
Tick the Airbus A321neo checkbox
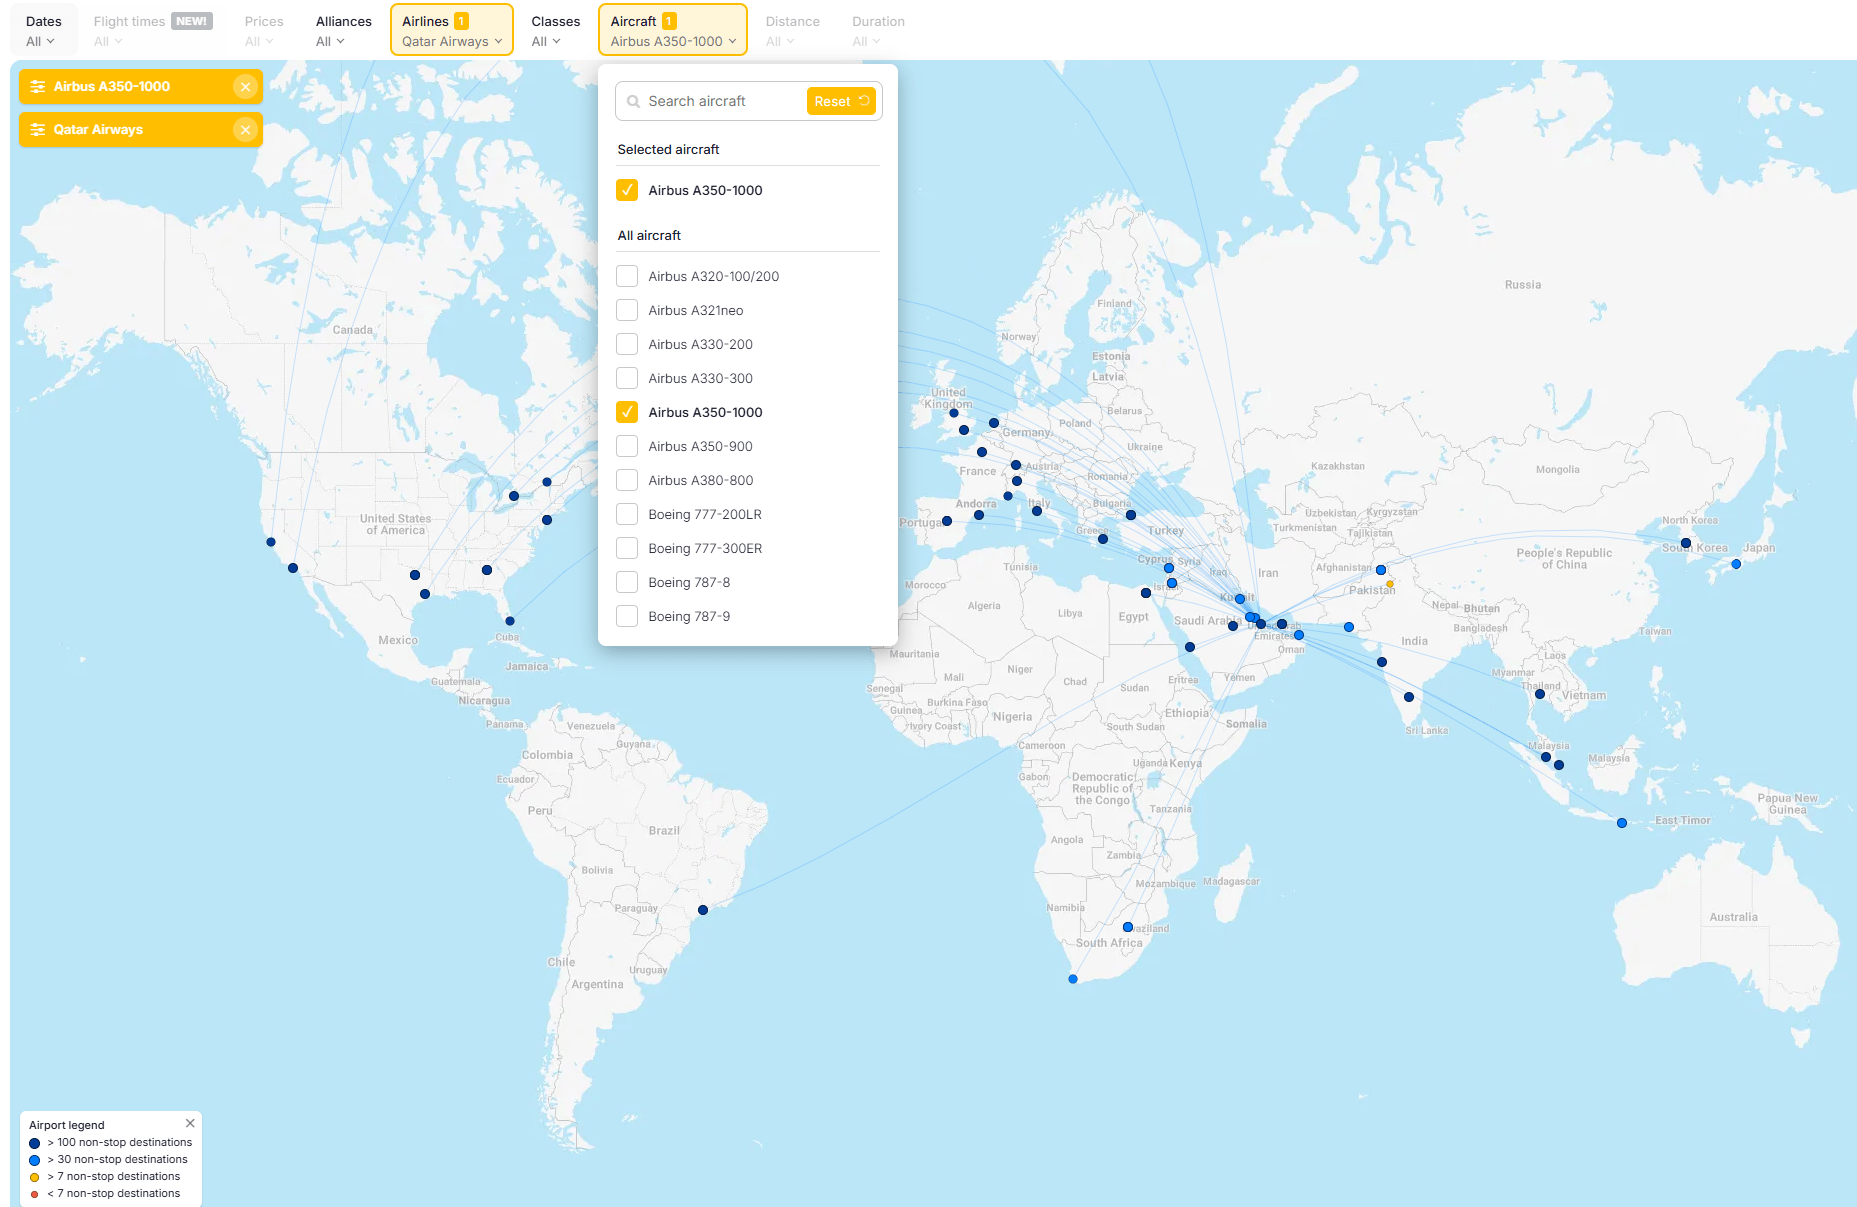[627, 311]
